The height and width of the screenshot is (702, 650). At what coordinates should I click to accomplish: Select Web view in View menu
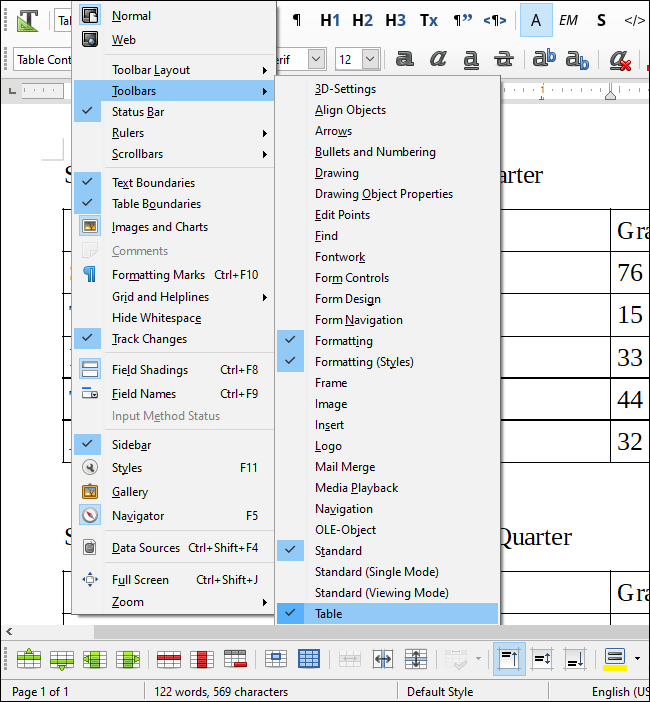click(174, 39)
